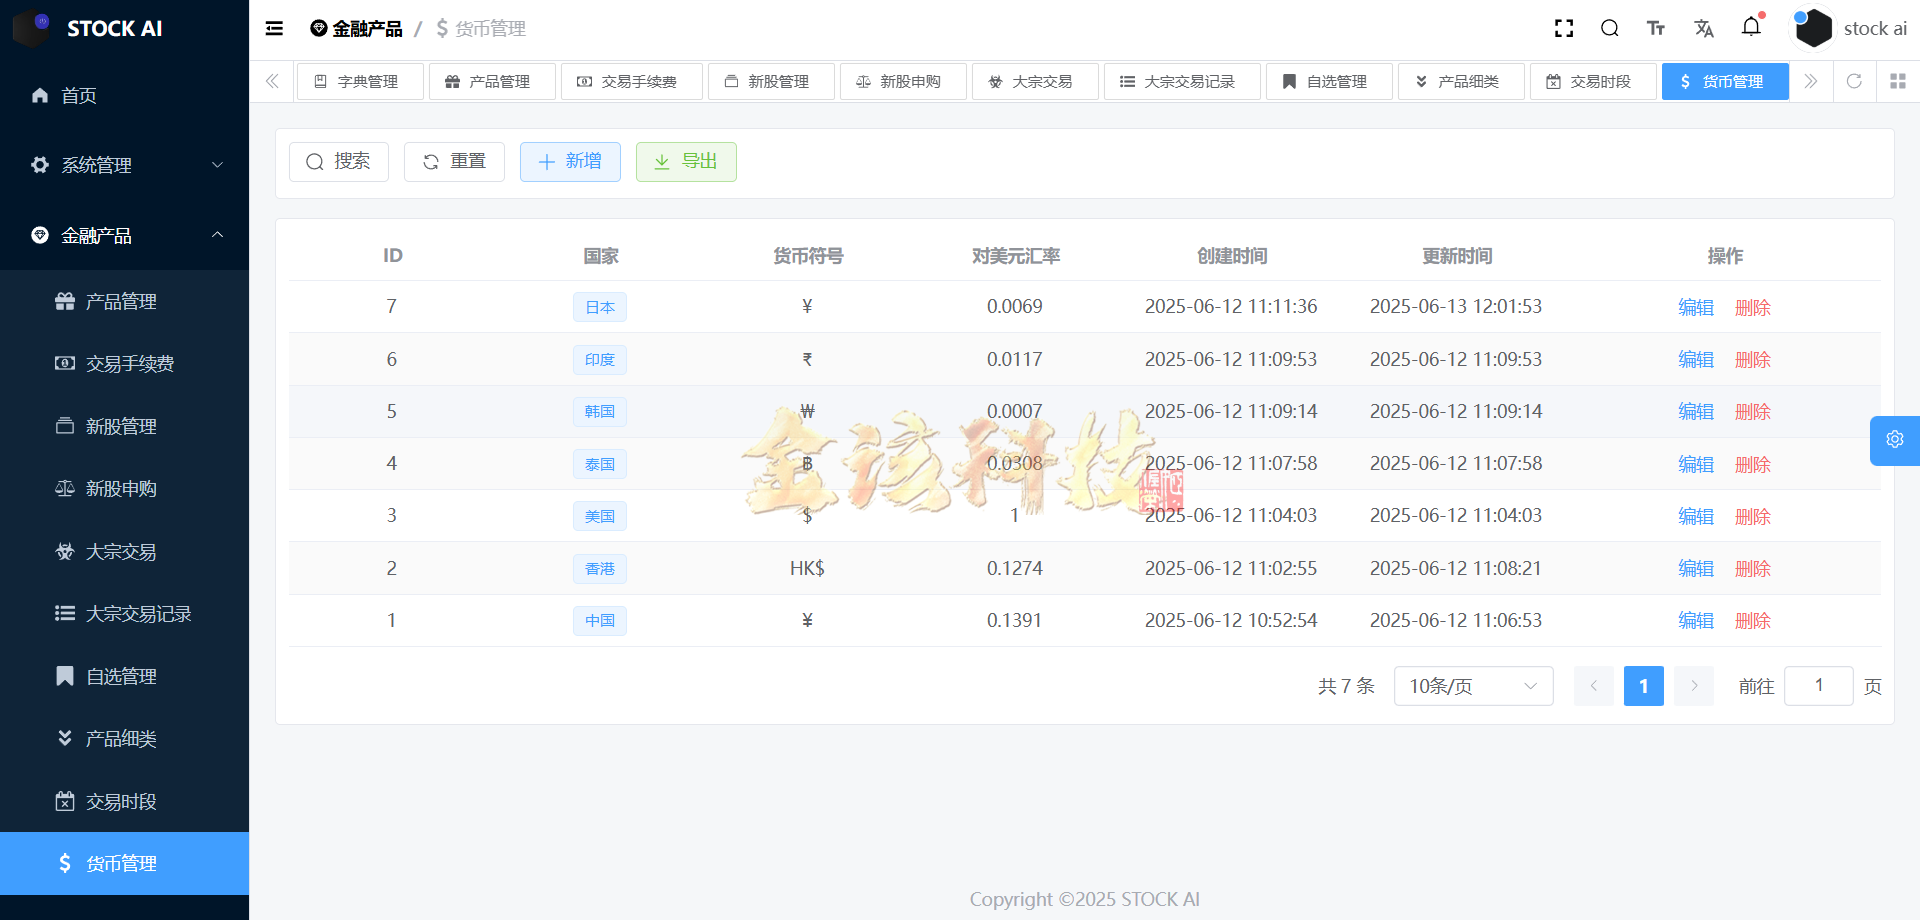Click the search magnifier icon in the header
The height and width of the screenshot is (920, 1920).
coord(1609,28)
